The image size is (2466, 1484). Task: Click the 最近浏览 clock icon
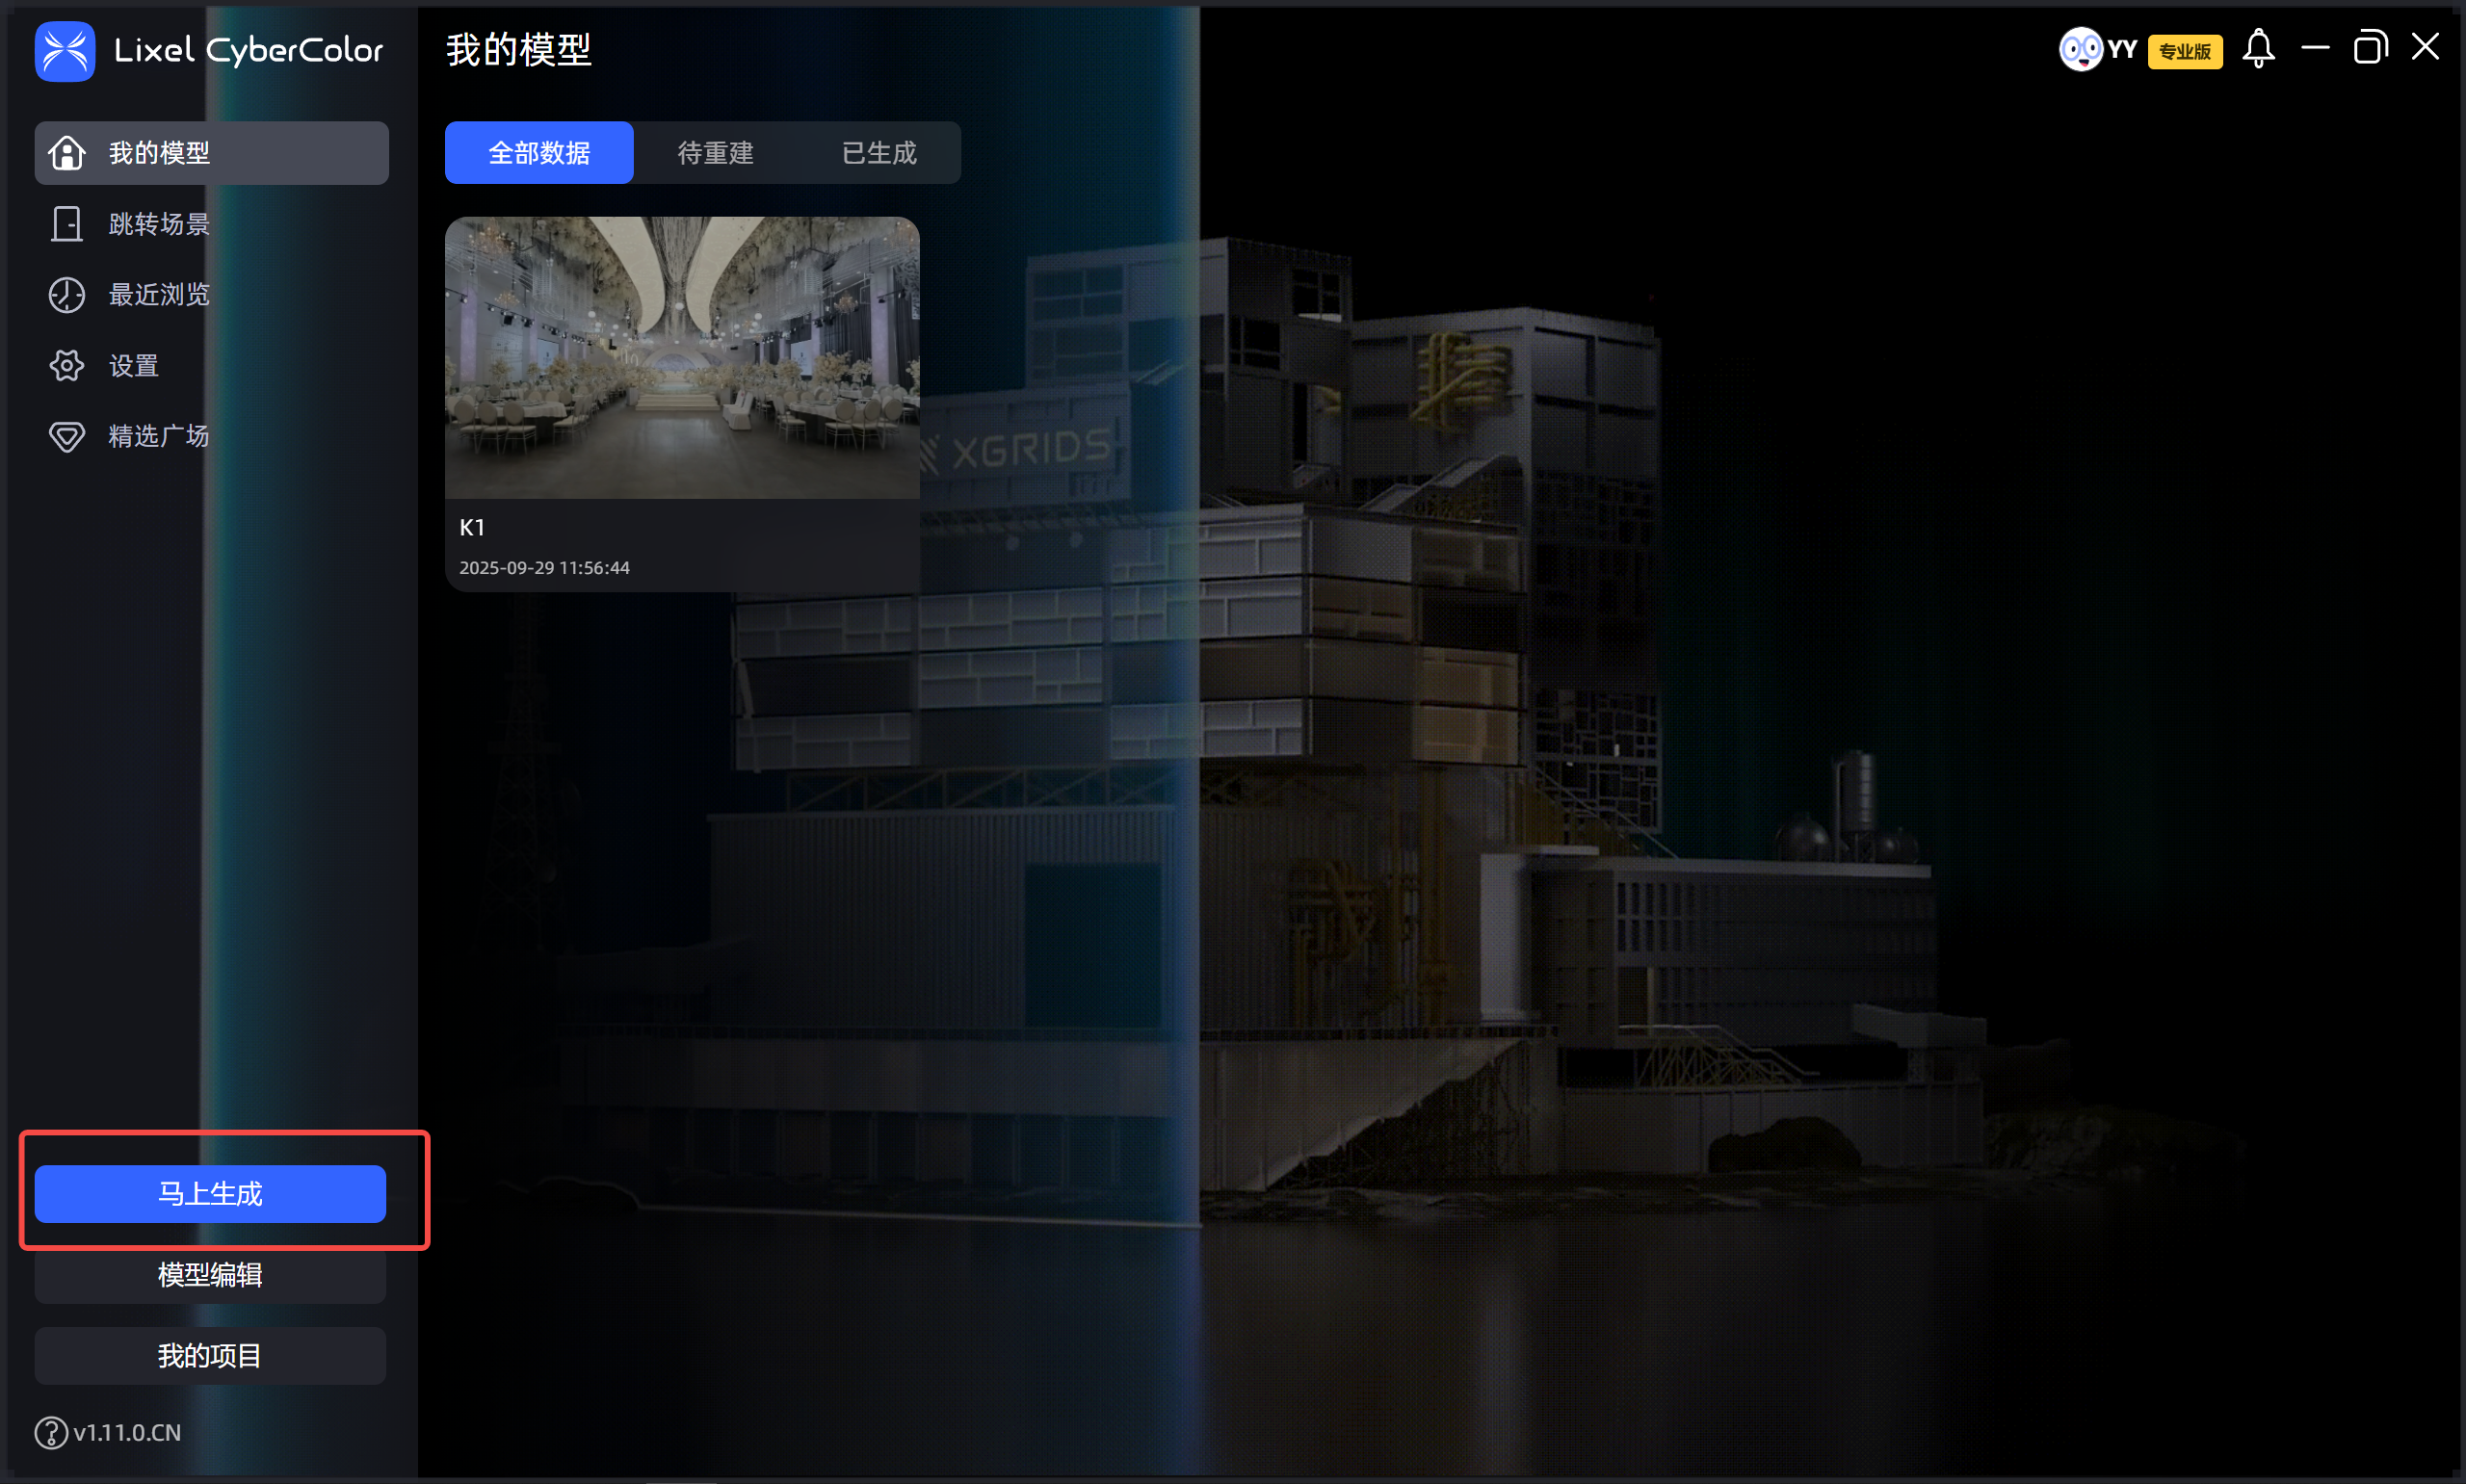pyautogui.click(x=67, y=295)
